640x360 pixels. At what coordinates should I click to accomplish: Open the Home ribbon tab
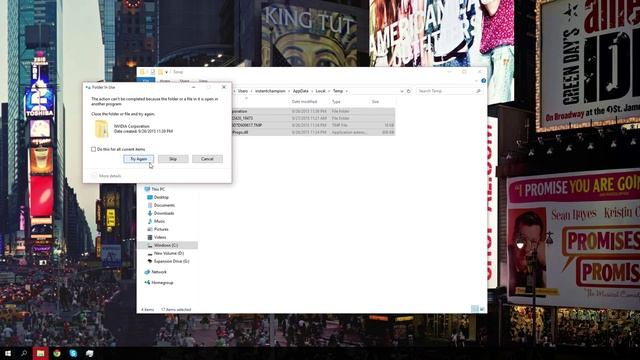(165, 81)
